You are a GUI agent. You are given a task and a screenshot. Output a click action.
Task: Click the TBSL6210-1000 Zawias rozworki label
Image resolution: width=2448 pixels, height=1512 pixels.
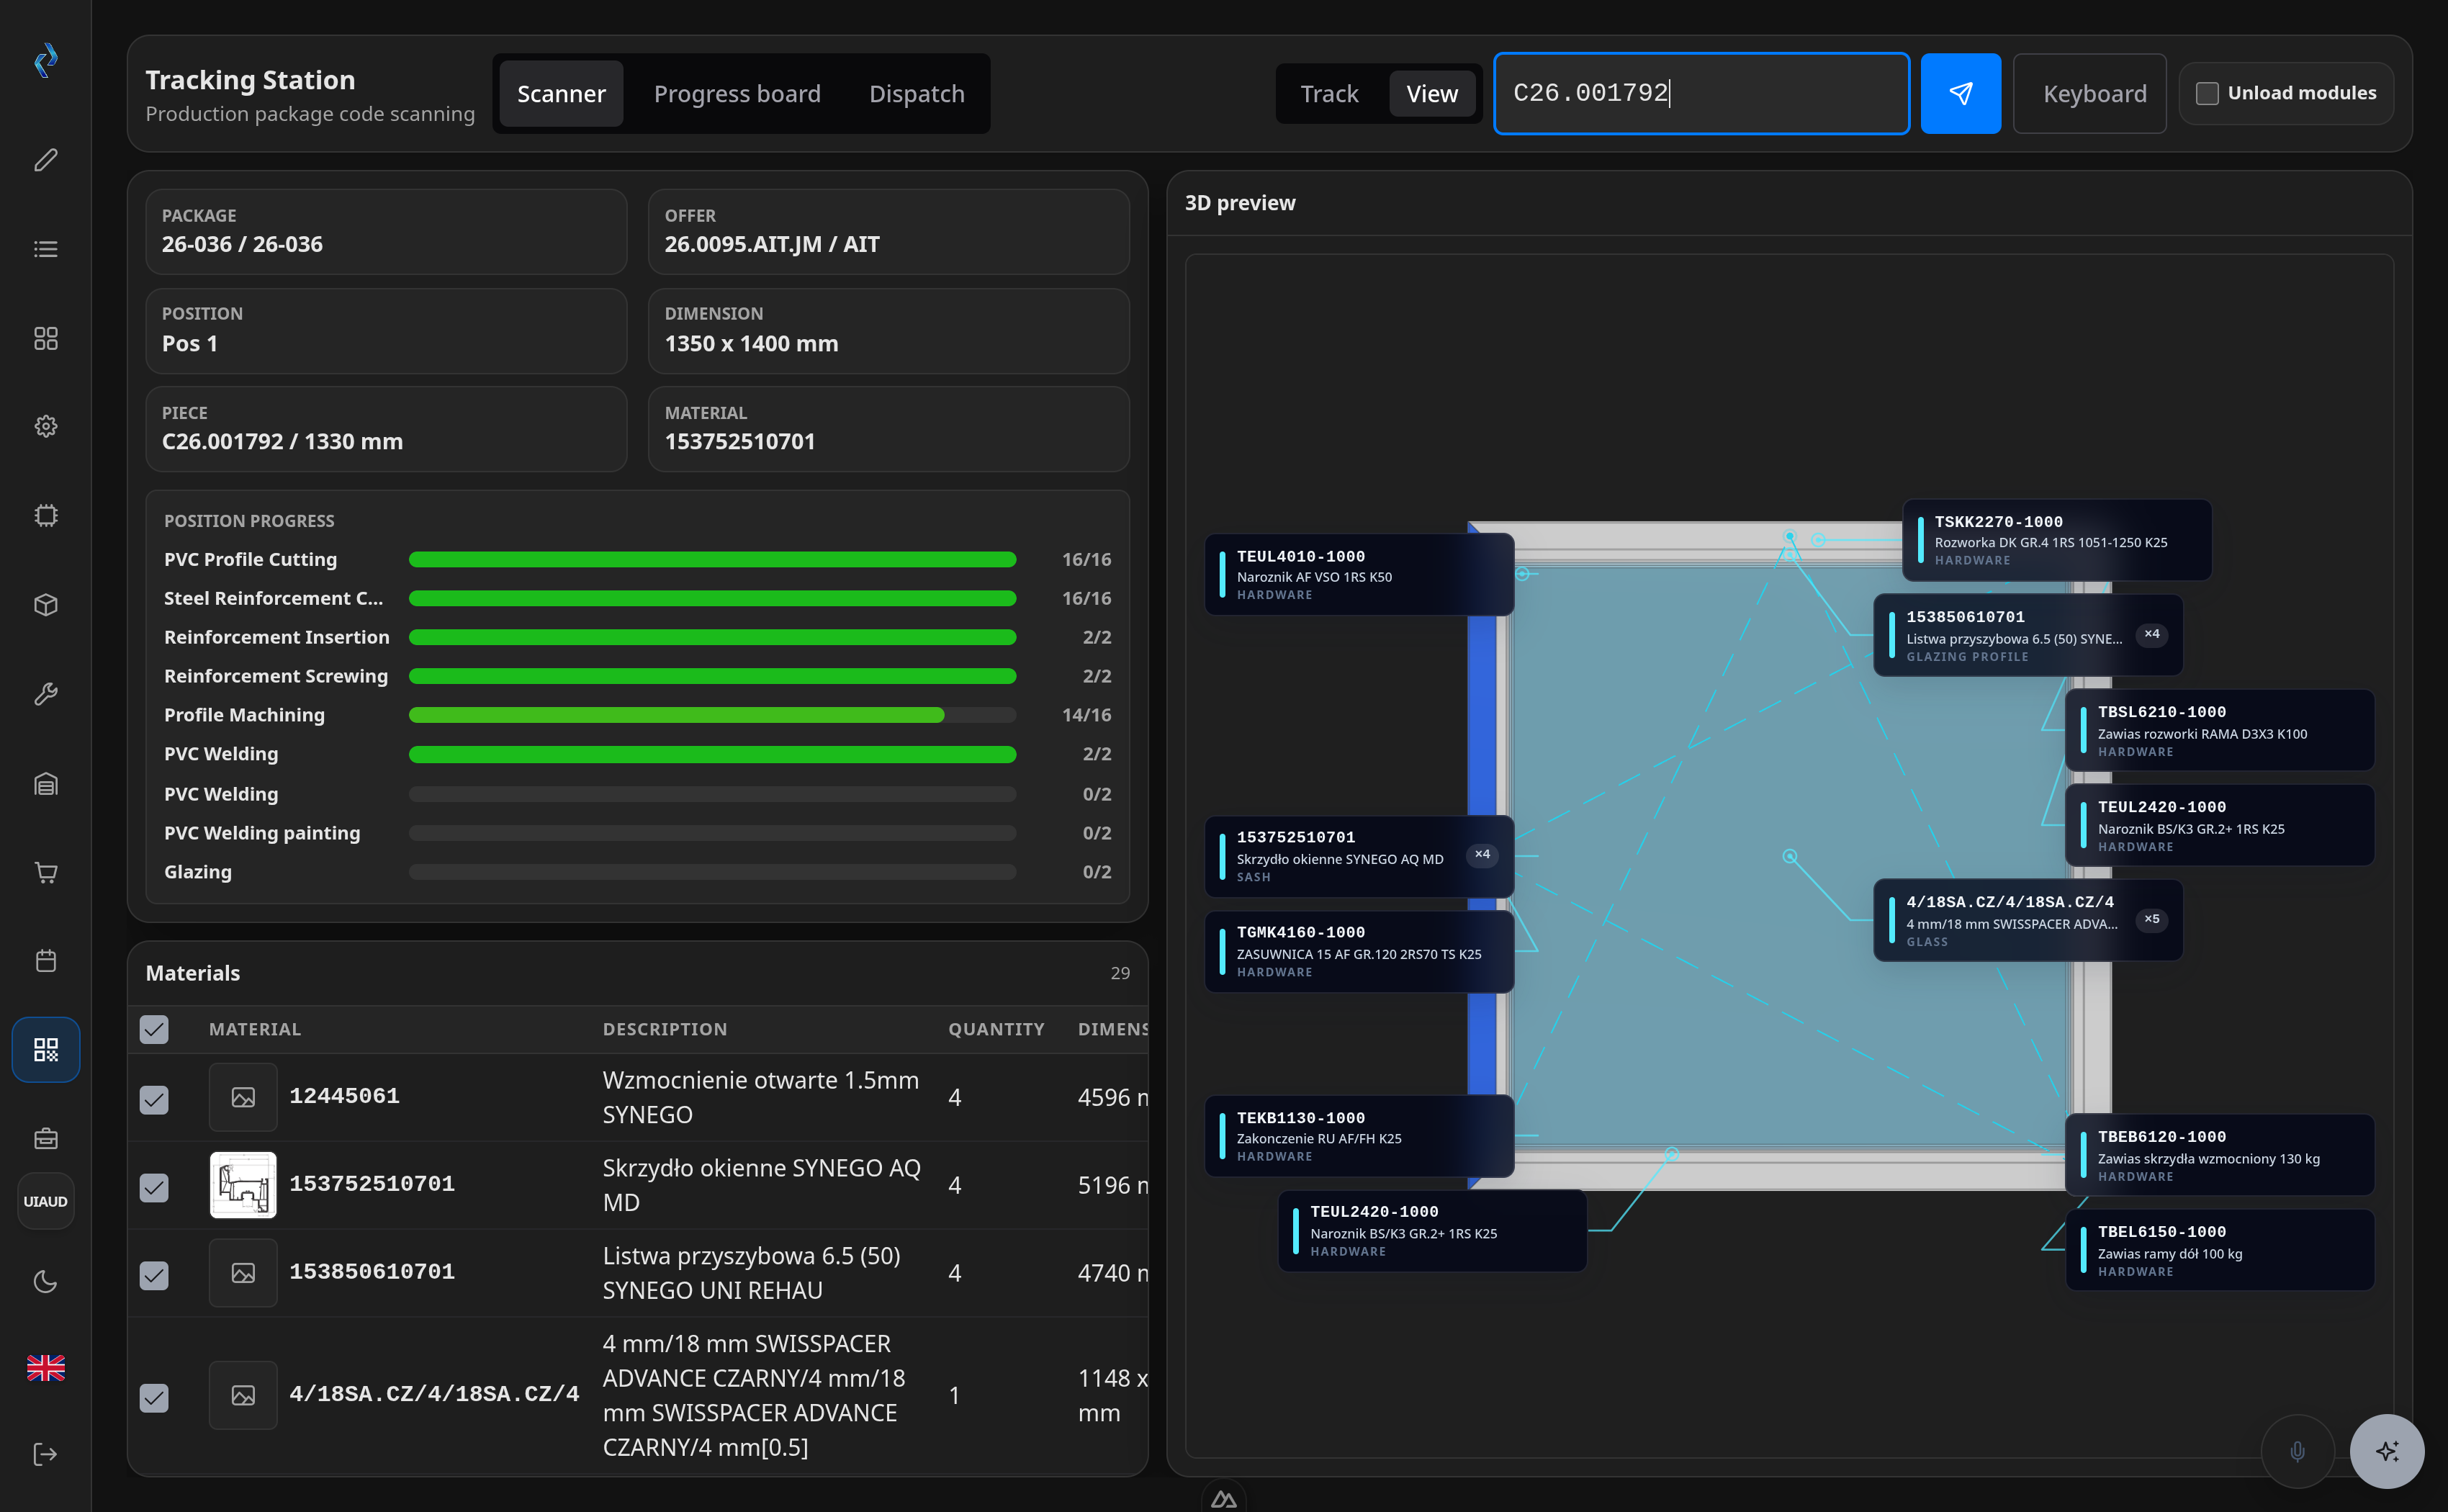(2219, 730)
